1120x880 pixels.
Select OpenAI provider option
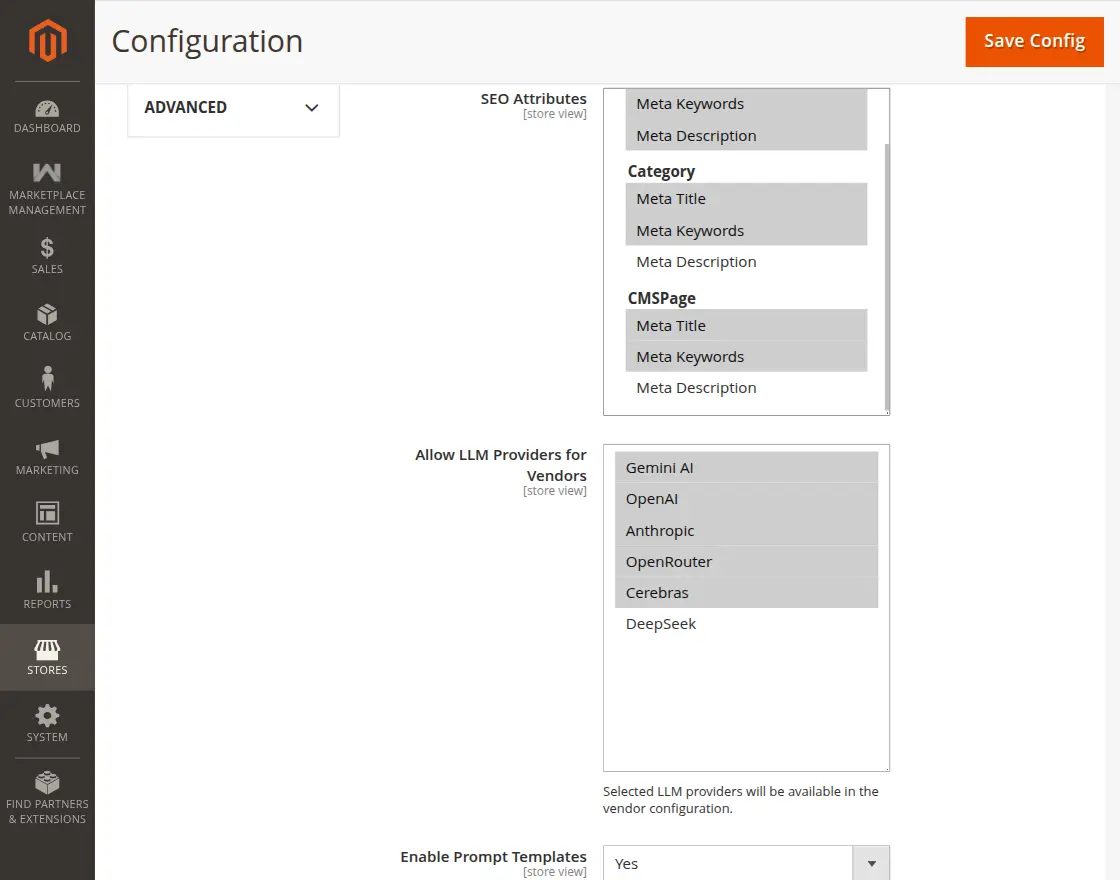click(746, 499)
